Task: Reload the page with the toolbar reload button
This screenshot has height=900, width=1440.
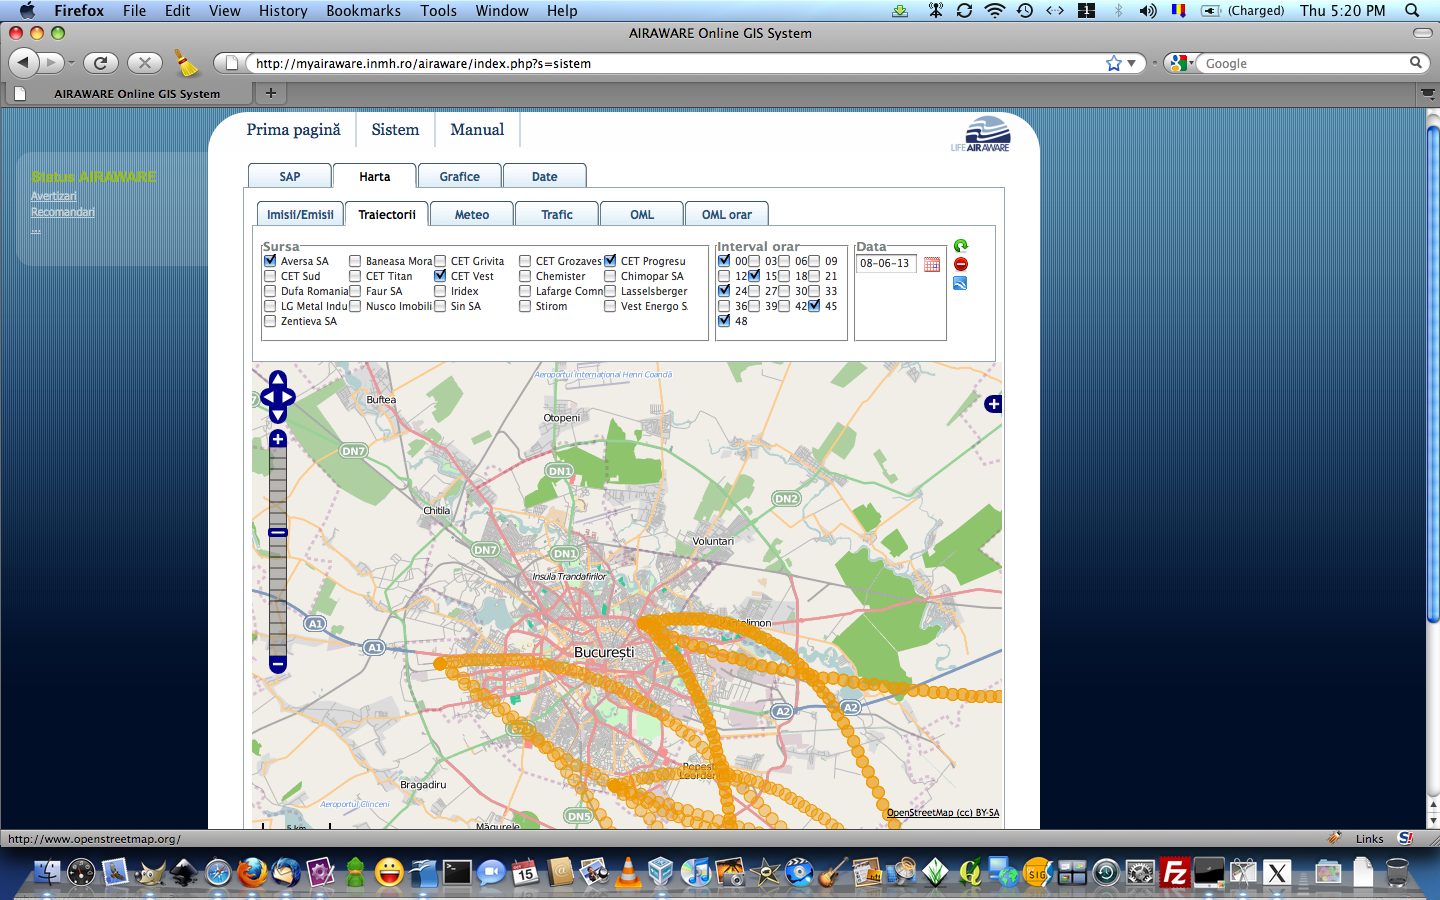Action: pyautogui.click(x=100, y=63)
